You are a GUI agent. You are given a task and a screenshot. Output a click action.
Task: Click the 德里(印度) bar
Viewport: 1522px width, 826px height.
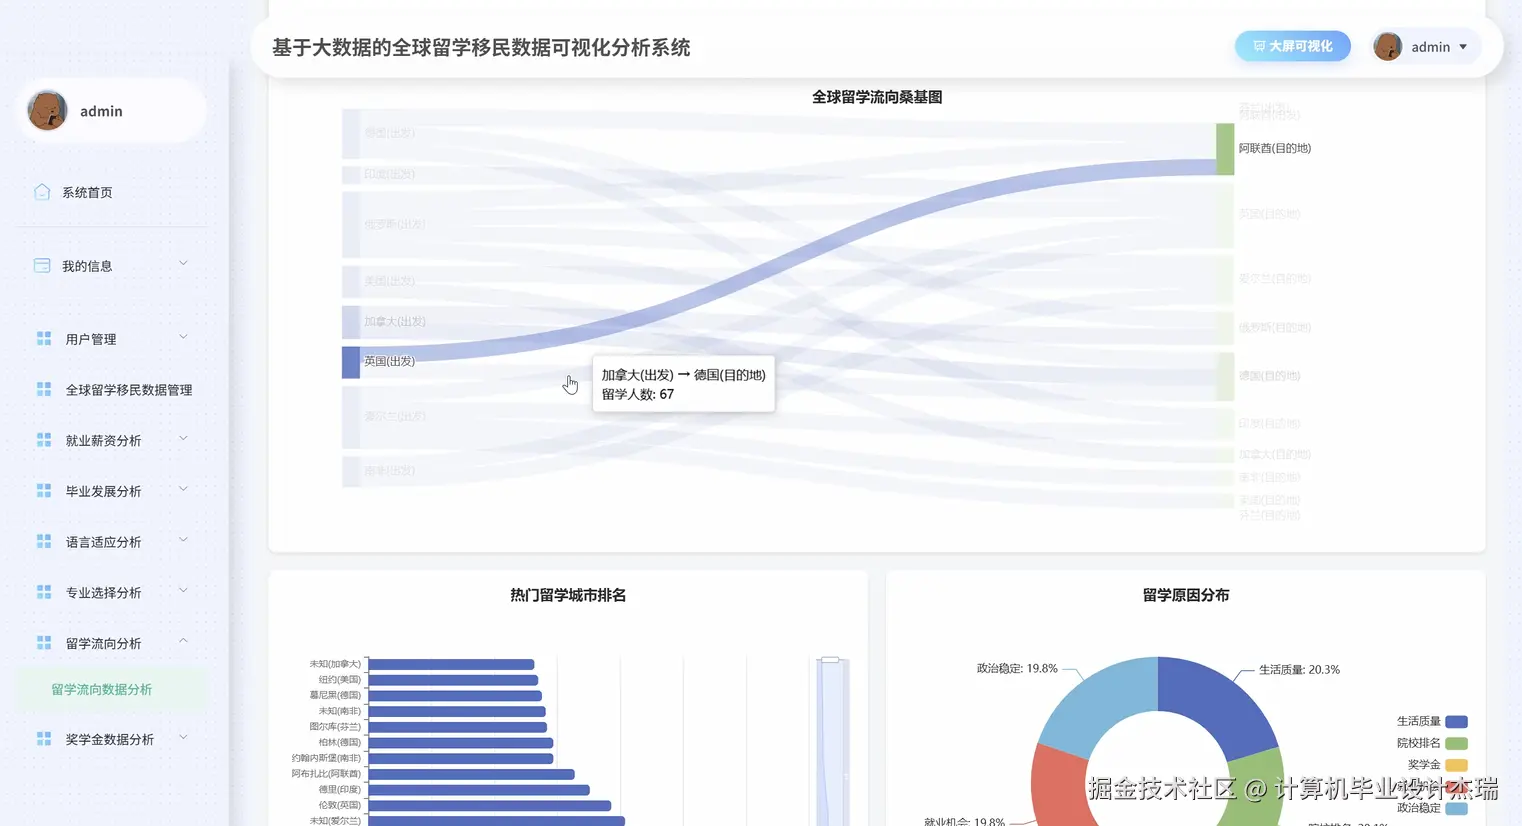click(479, 789)
